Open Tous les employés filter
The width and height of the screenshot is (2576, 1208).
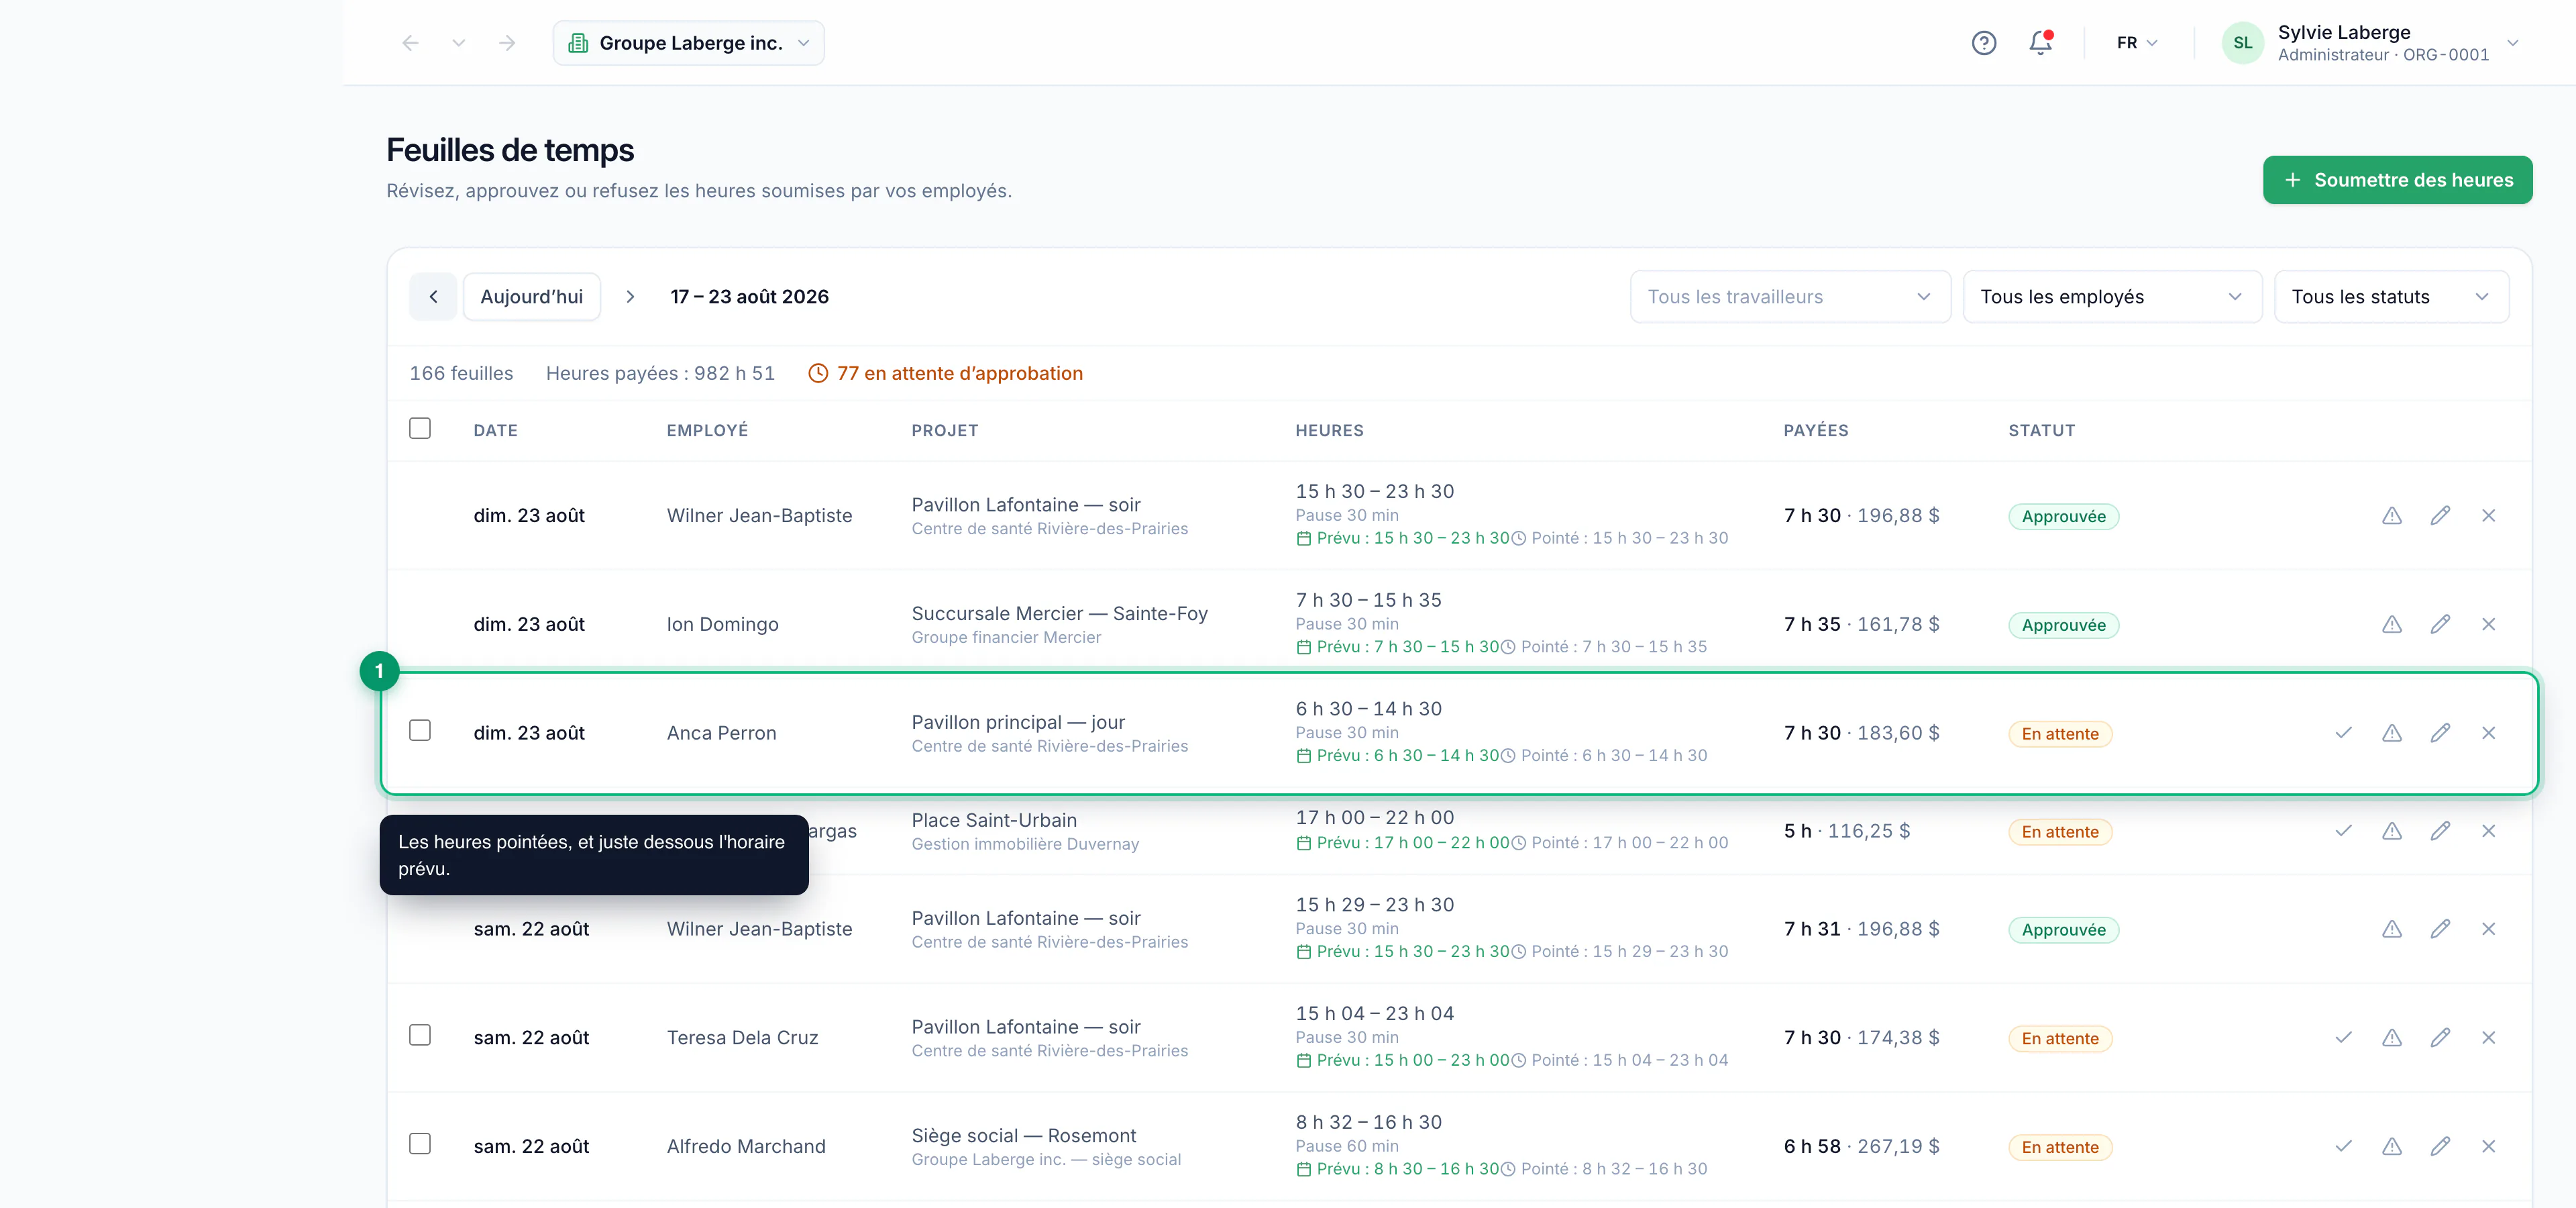click(x=2112, y=297)
